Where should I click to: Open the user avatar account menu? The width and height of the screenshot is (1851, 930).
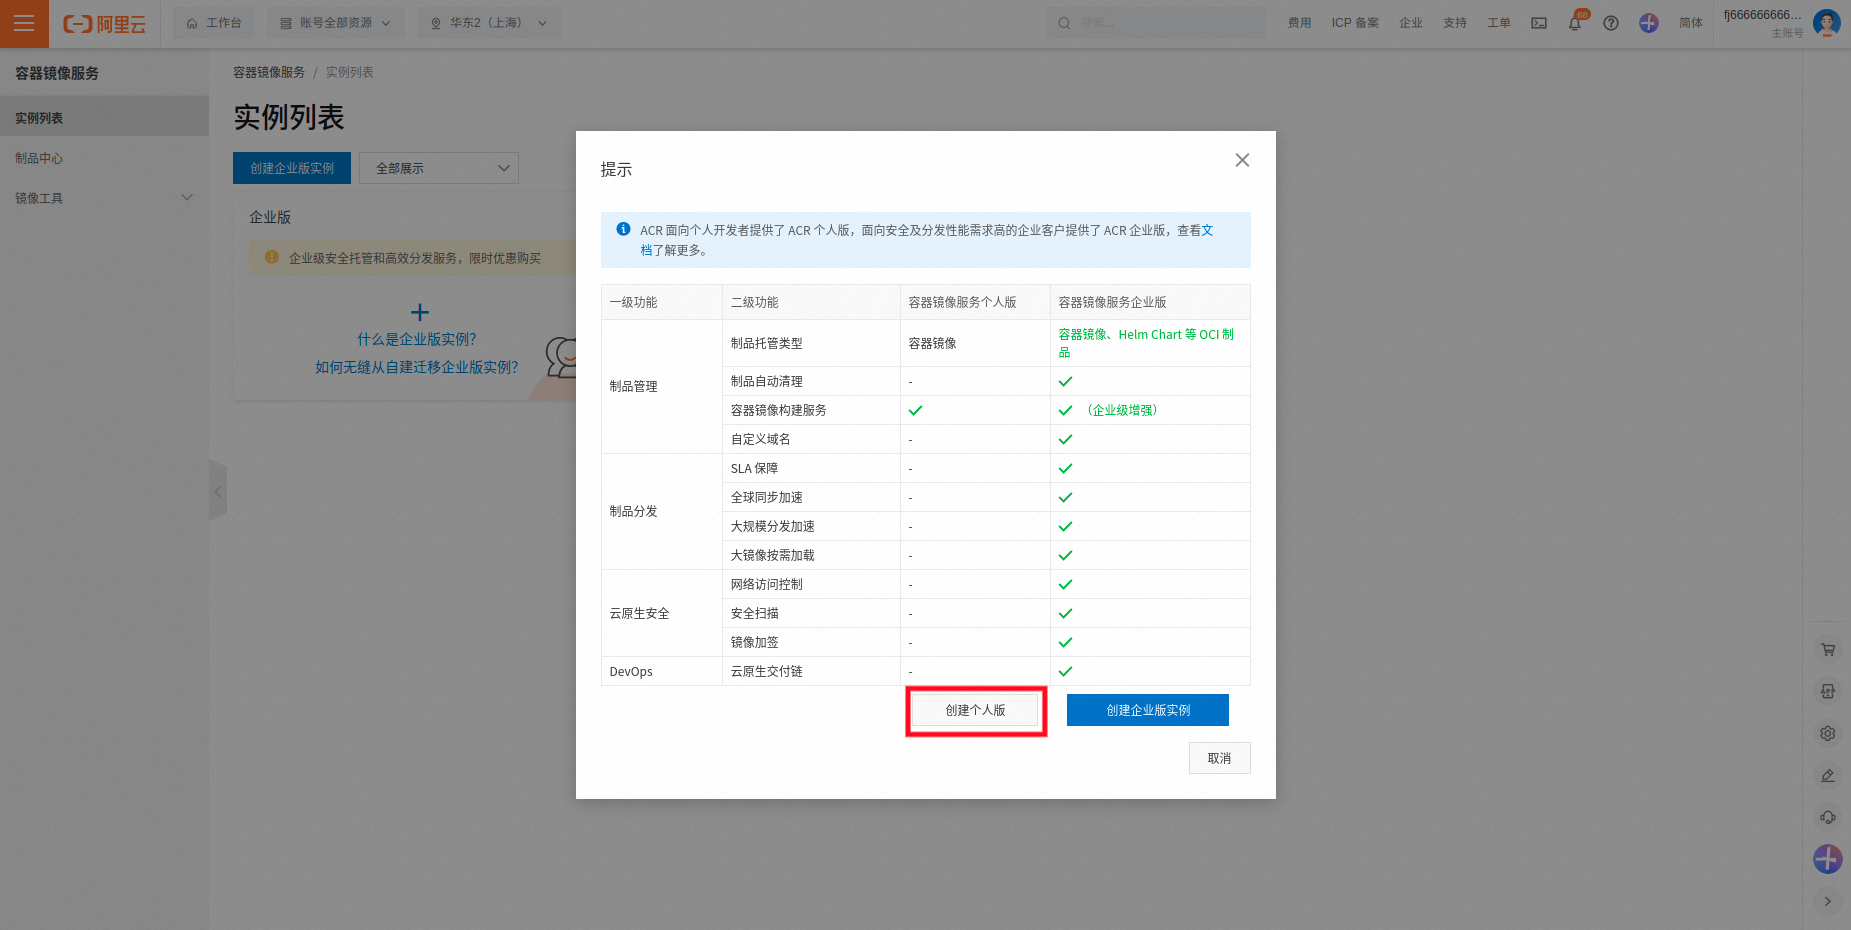[x=1827, y=22]
